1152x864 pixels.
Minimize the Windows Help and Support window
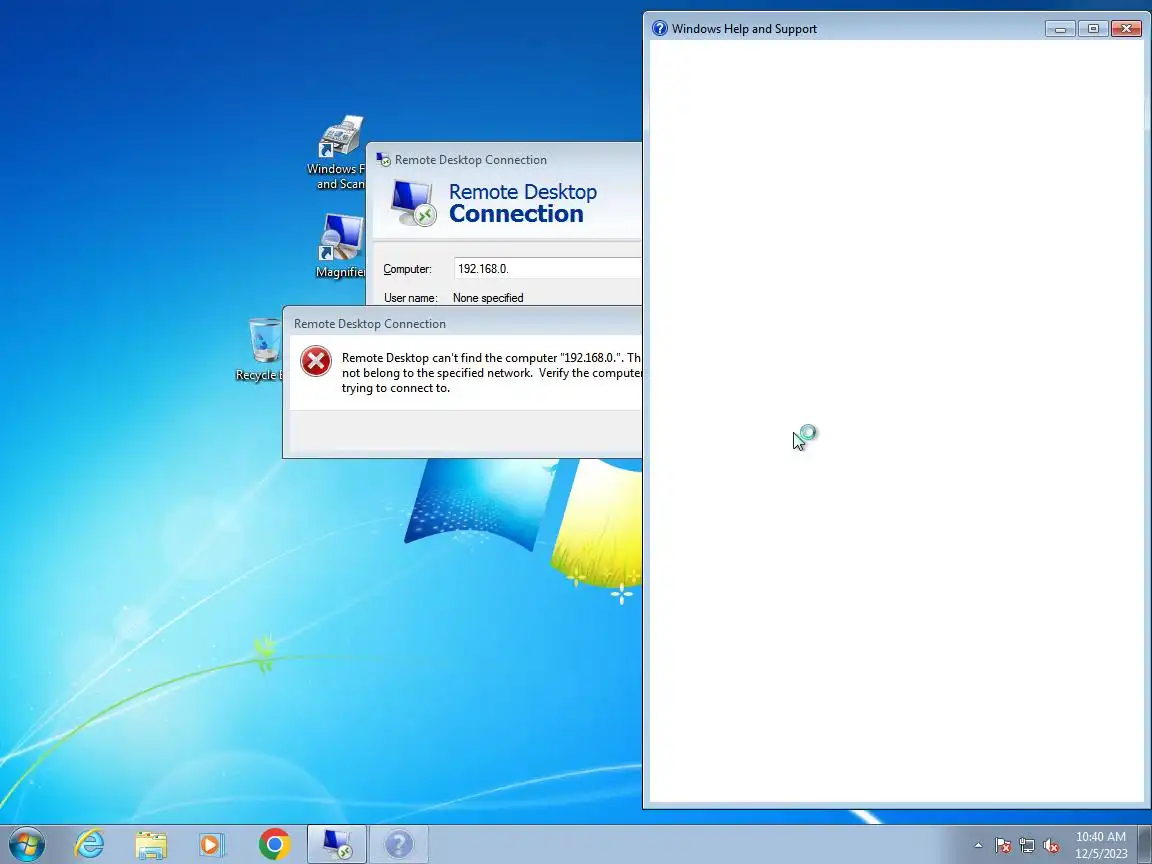(1059, 29)
